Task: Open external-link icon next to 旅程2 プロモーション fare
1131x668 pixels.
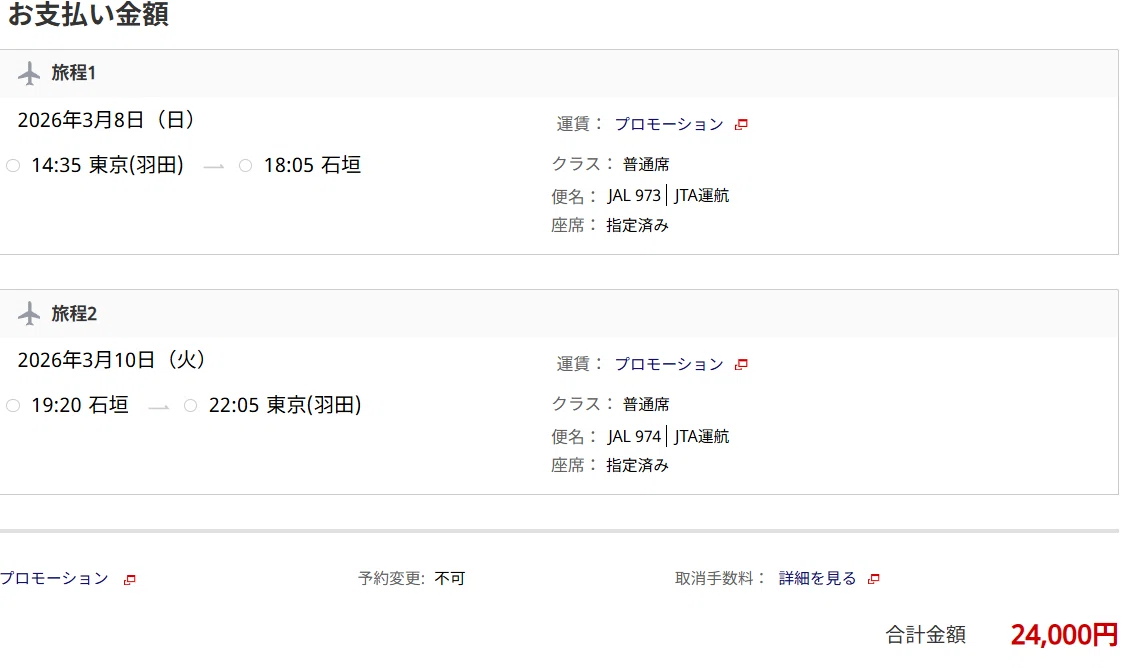Action: coord(741,364)
